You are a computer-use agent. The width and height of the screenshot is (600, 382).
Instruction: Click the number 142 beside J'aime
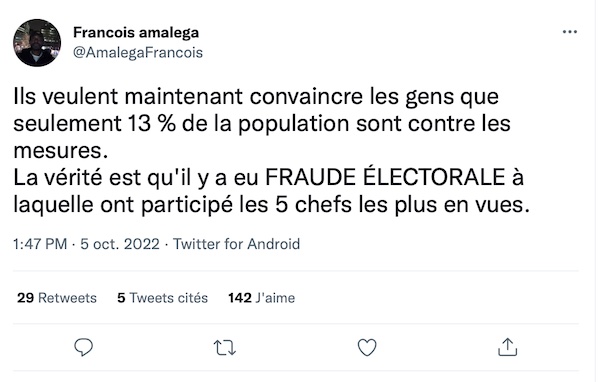point(240,298)
